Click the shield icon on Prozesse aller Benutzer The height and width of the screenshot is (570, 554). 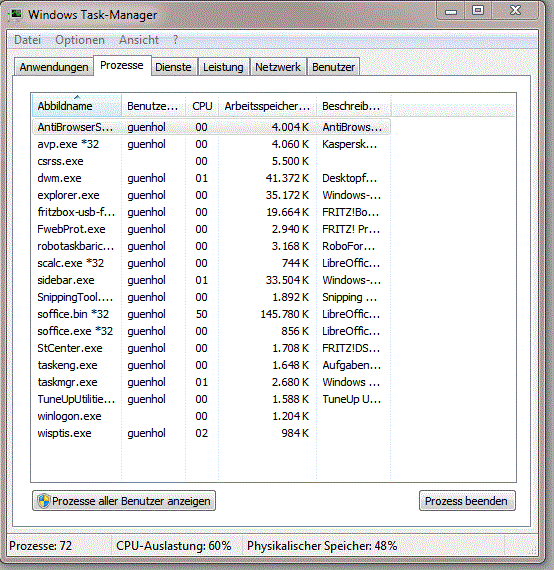pos(44,501)
